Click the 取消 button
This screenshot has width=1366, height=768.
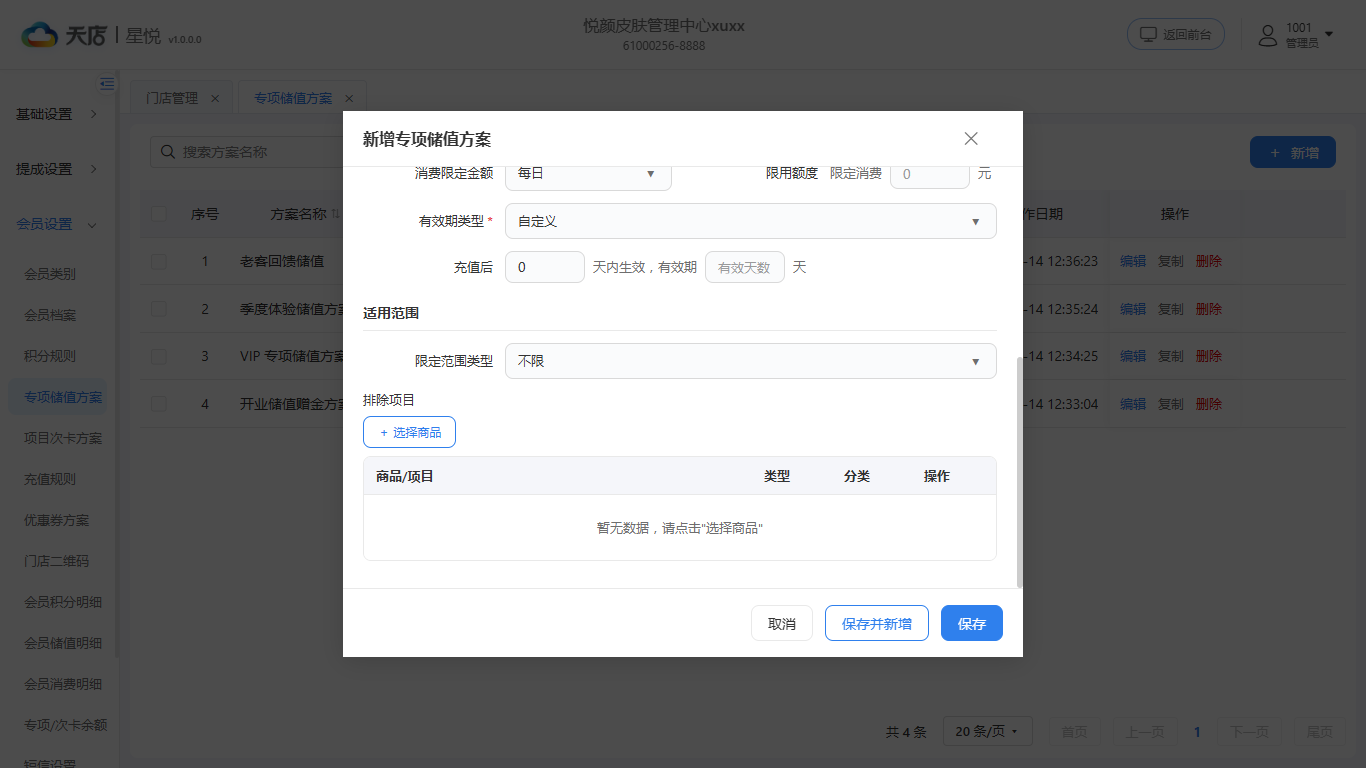[782, 623]
